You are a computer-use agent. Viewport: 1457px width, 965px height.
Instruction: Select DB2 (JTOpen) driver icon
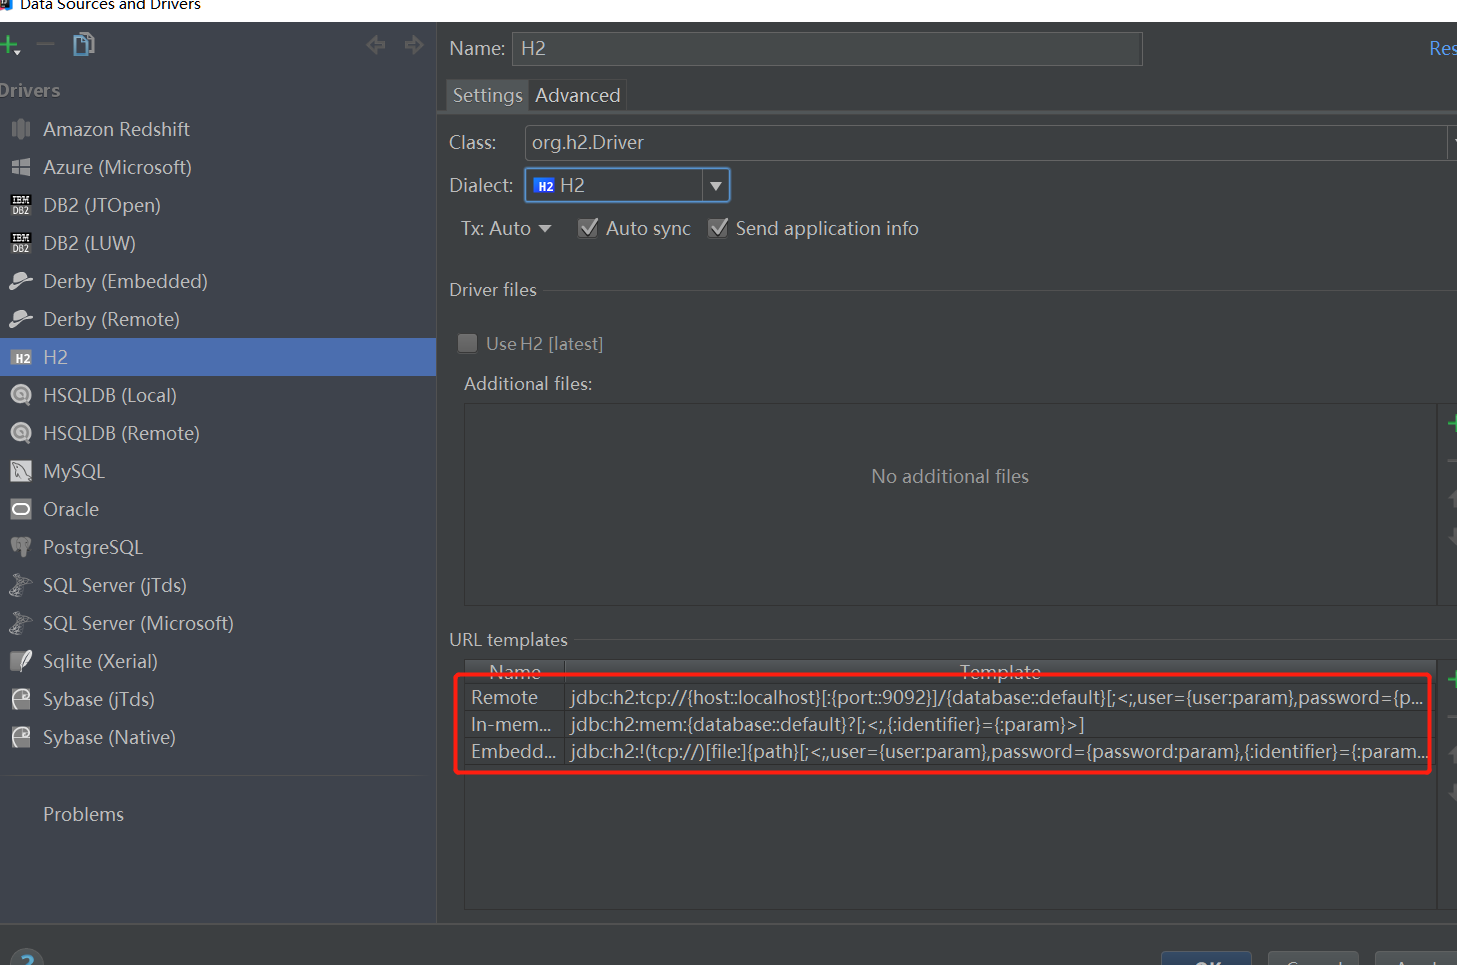pos(21,205)
